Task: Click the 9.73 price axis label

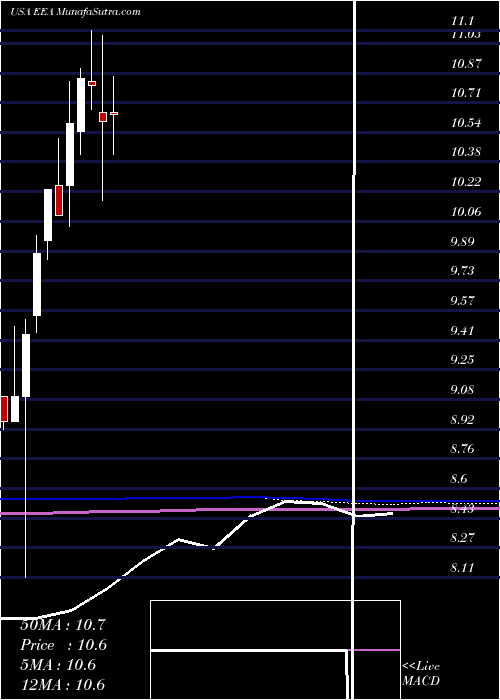Action: (x=462, y=271)
